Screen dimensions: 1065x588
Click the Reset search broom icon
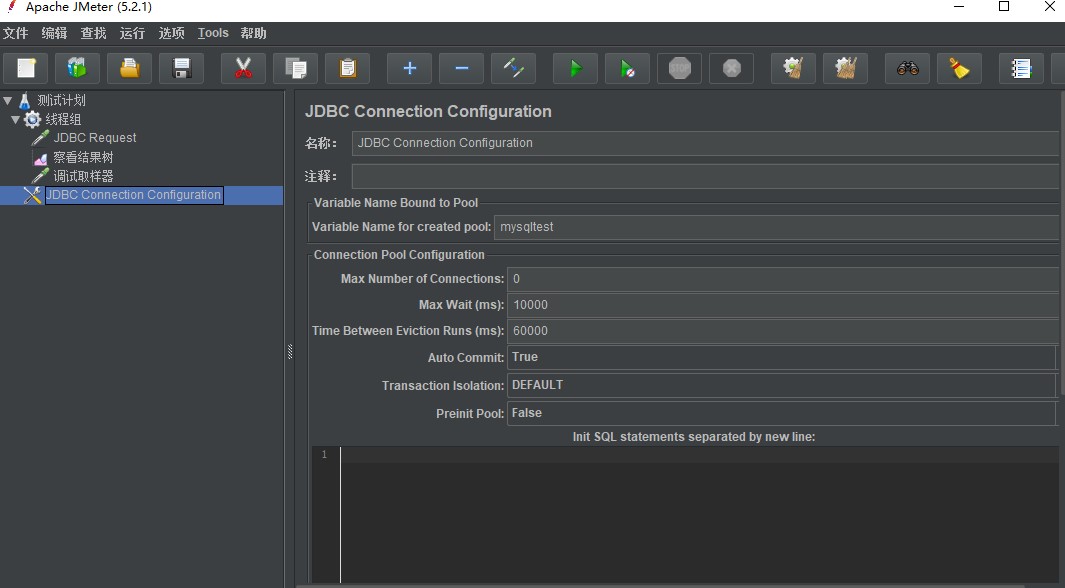pyautogui.click(x=959, y=69)
